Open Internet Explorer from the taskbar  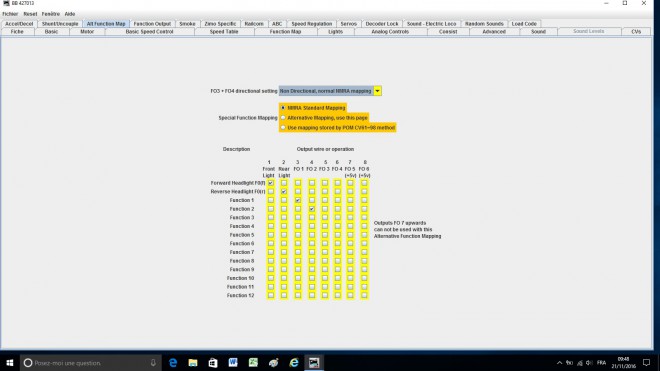click(x=294, y=363)
